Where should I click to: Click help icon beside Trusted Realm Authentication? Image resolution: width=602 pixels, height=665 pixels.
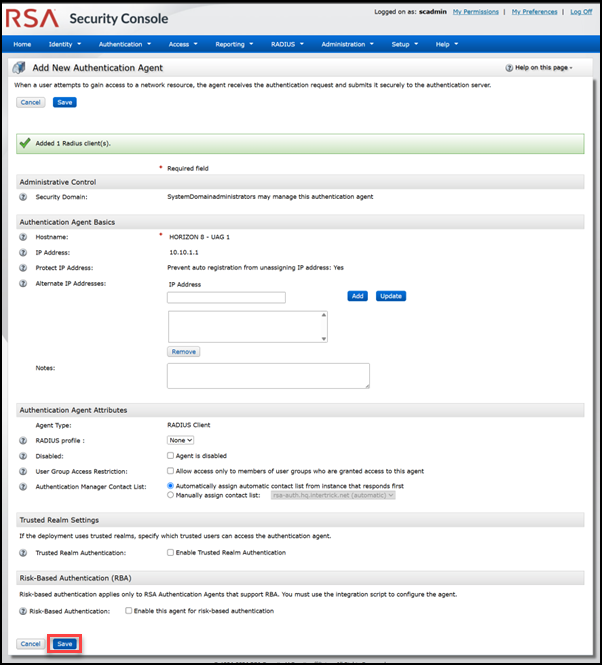[x=23, y=553]
